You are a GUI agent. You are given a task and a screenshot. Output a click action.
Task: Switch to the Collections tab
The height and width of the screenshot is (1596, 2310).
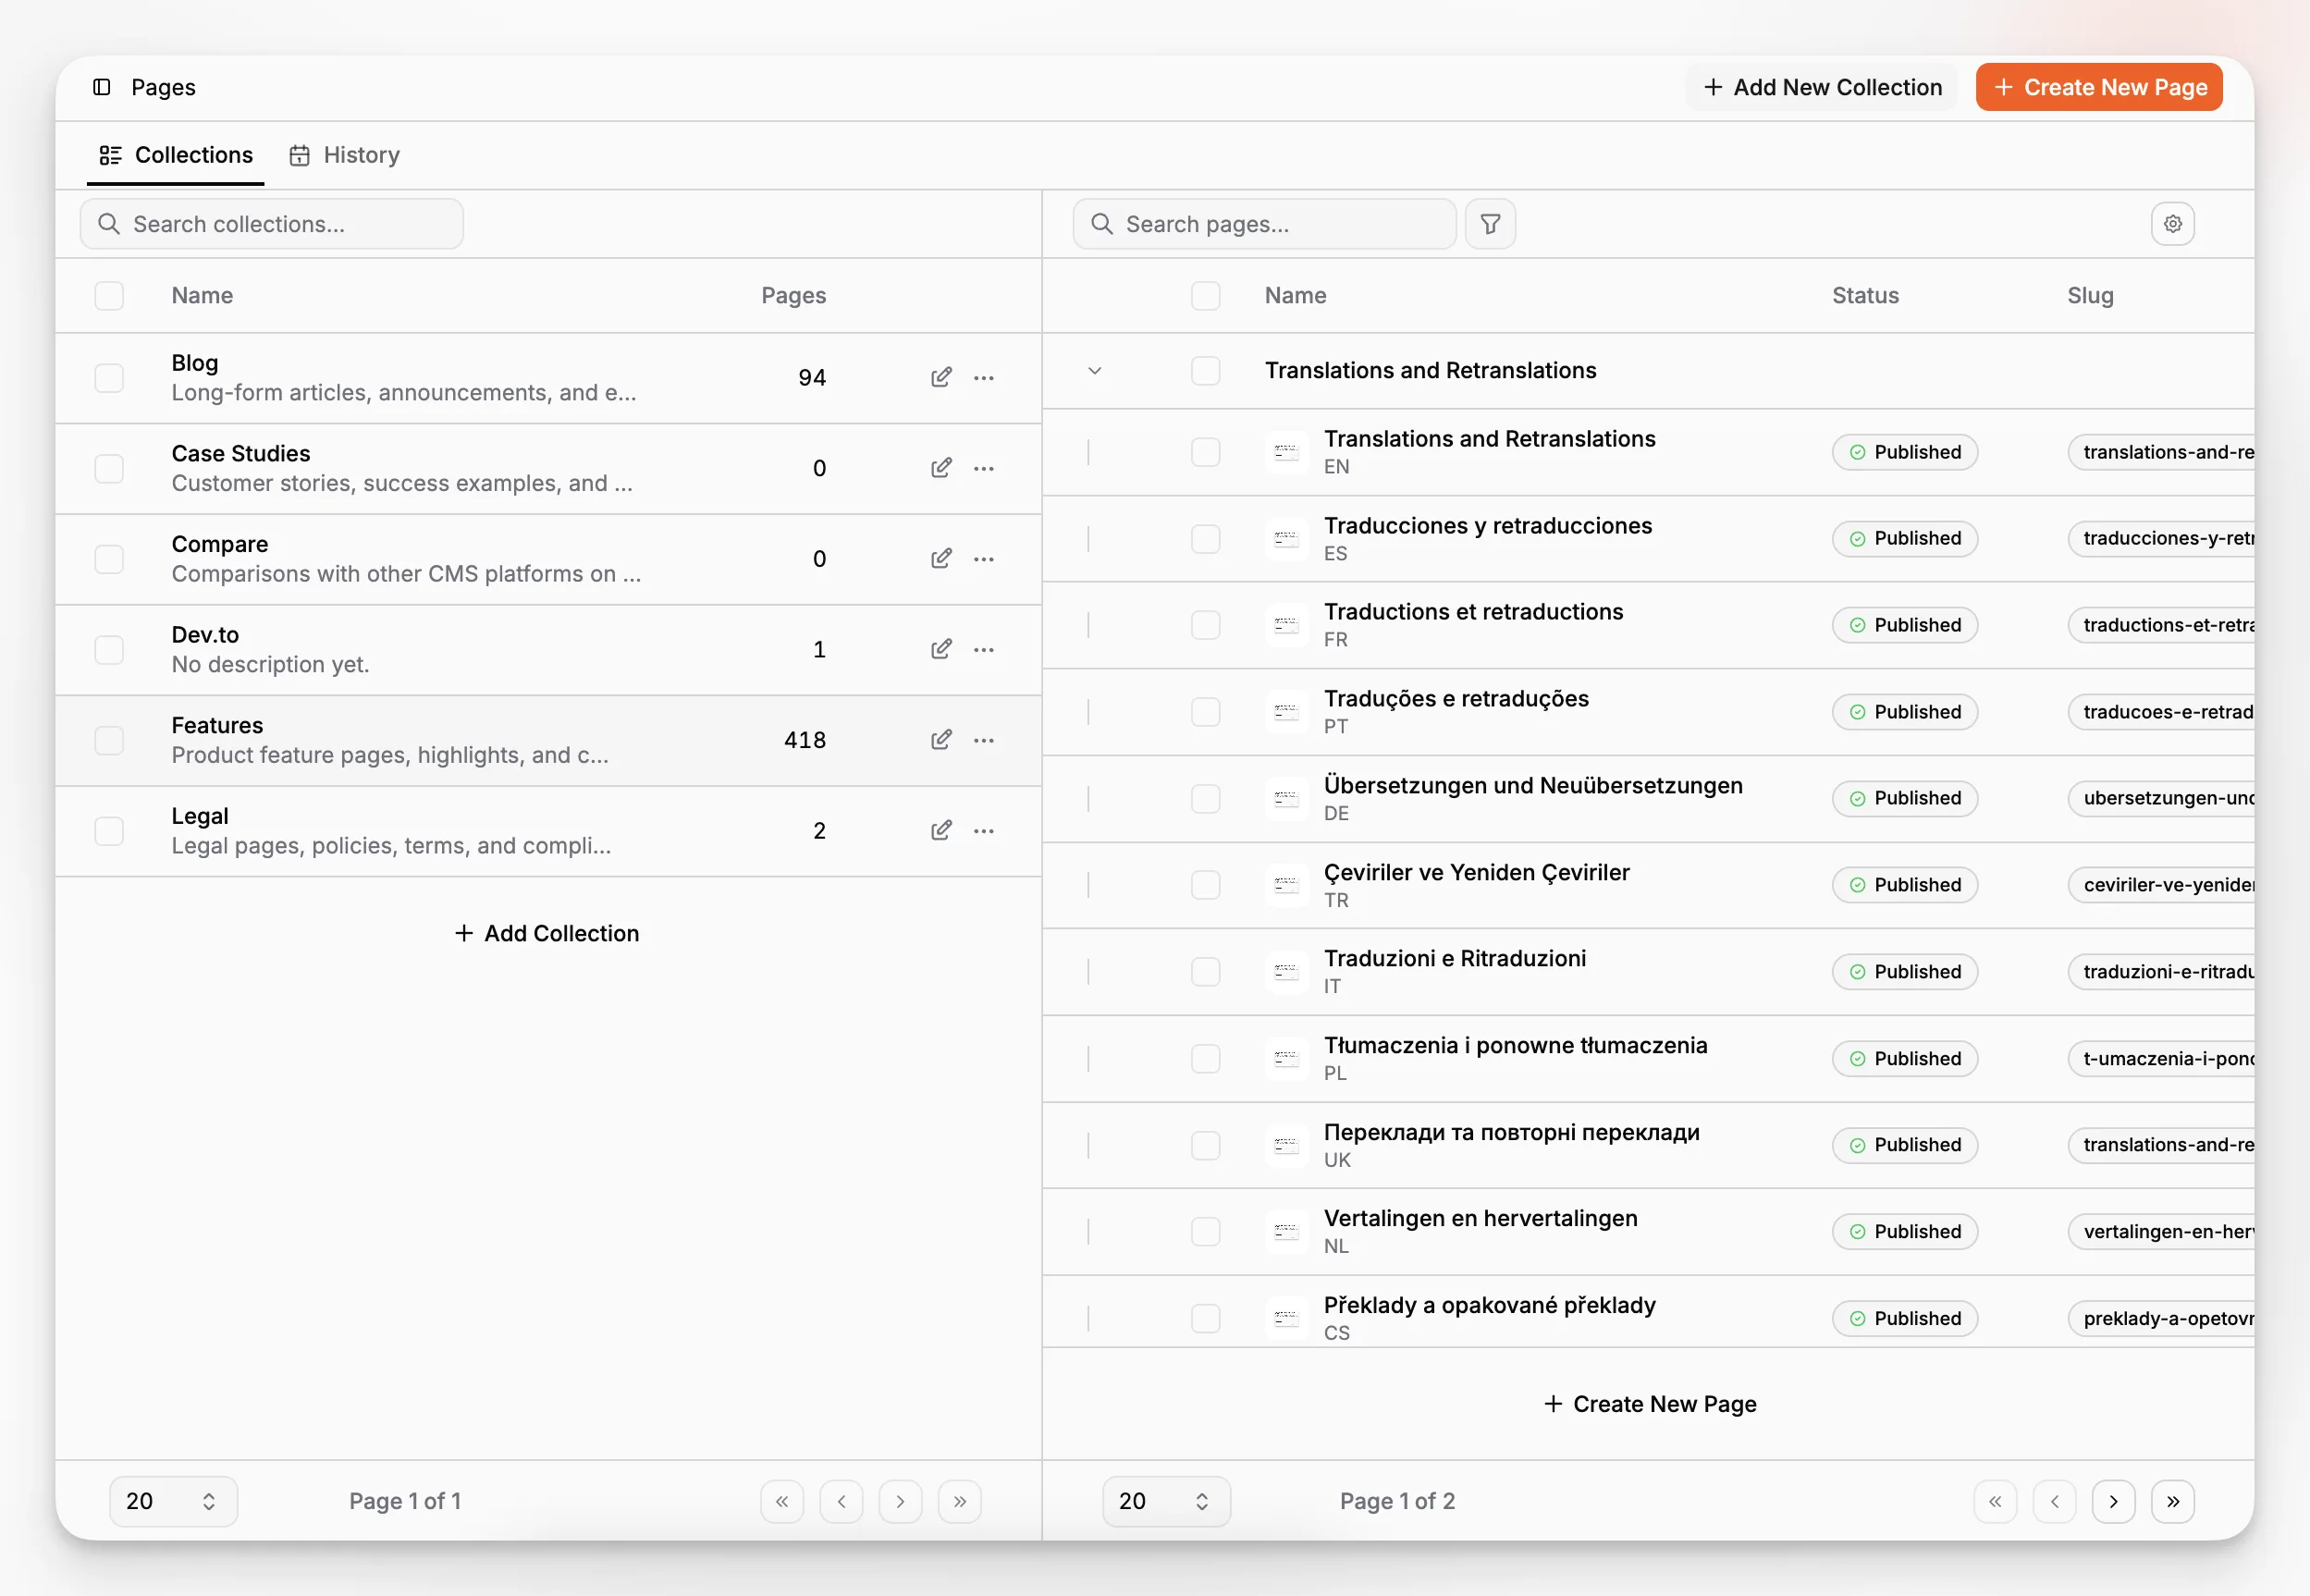click(176, 155)
